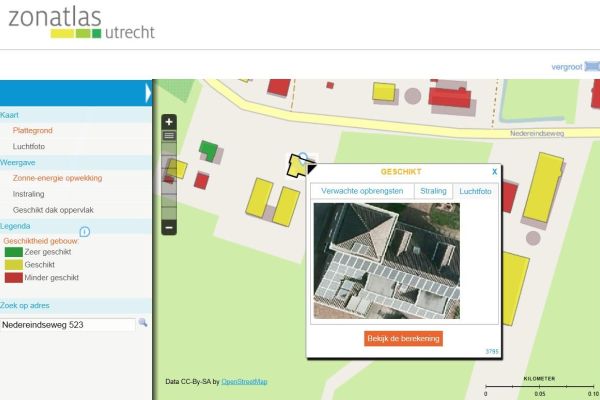The width and height of the screenshot is (600, 400).
Task: Click the zoom in plus button
Action: (169, 121)
